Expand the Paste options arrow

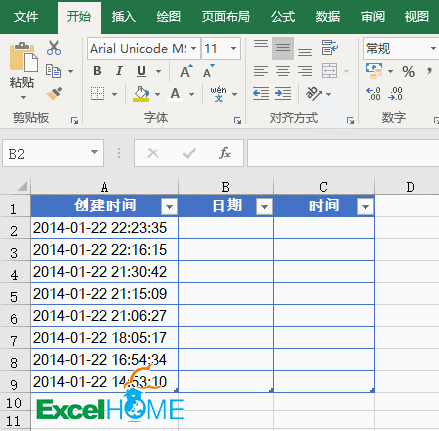point(23,98)
